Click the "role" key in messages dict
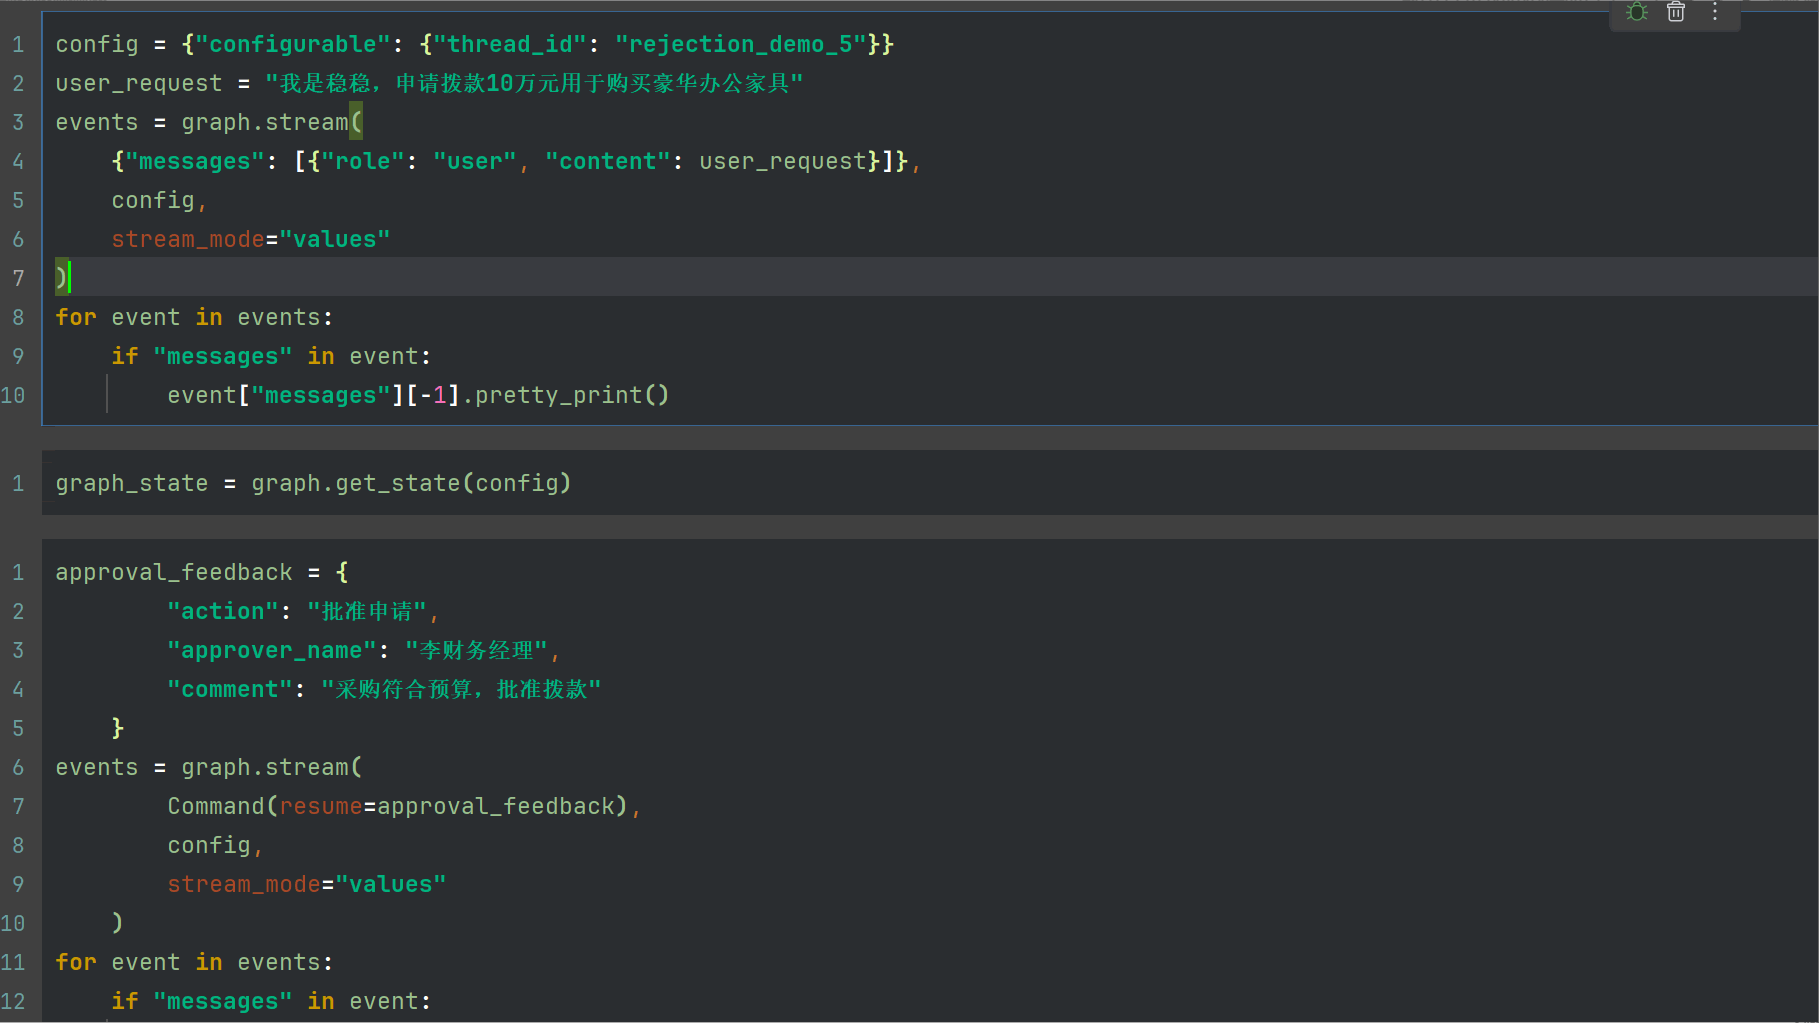The image size is (1819, 1023). tap(363, 161)
